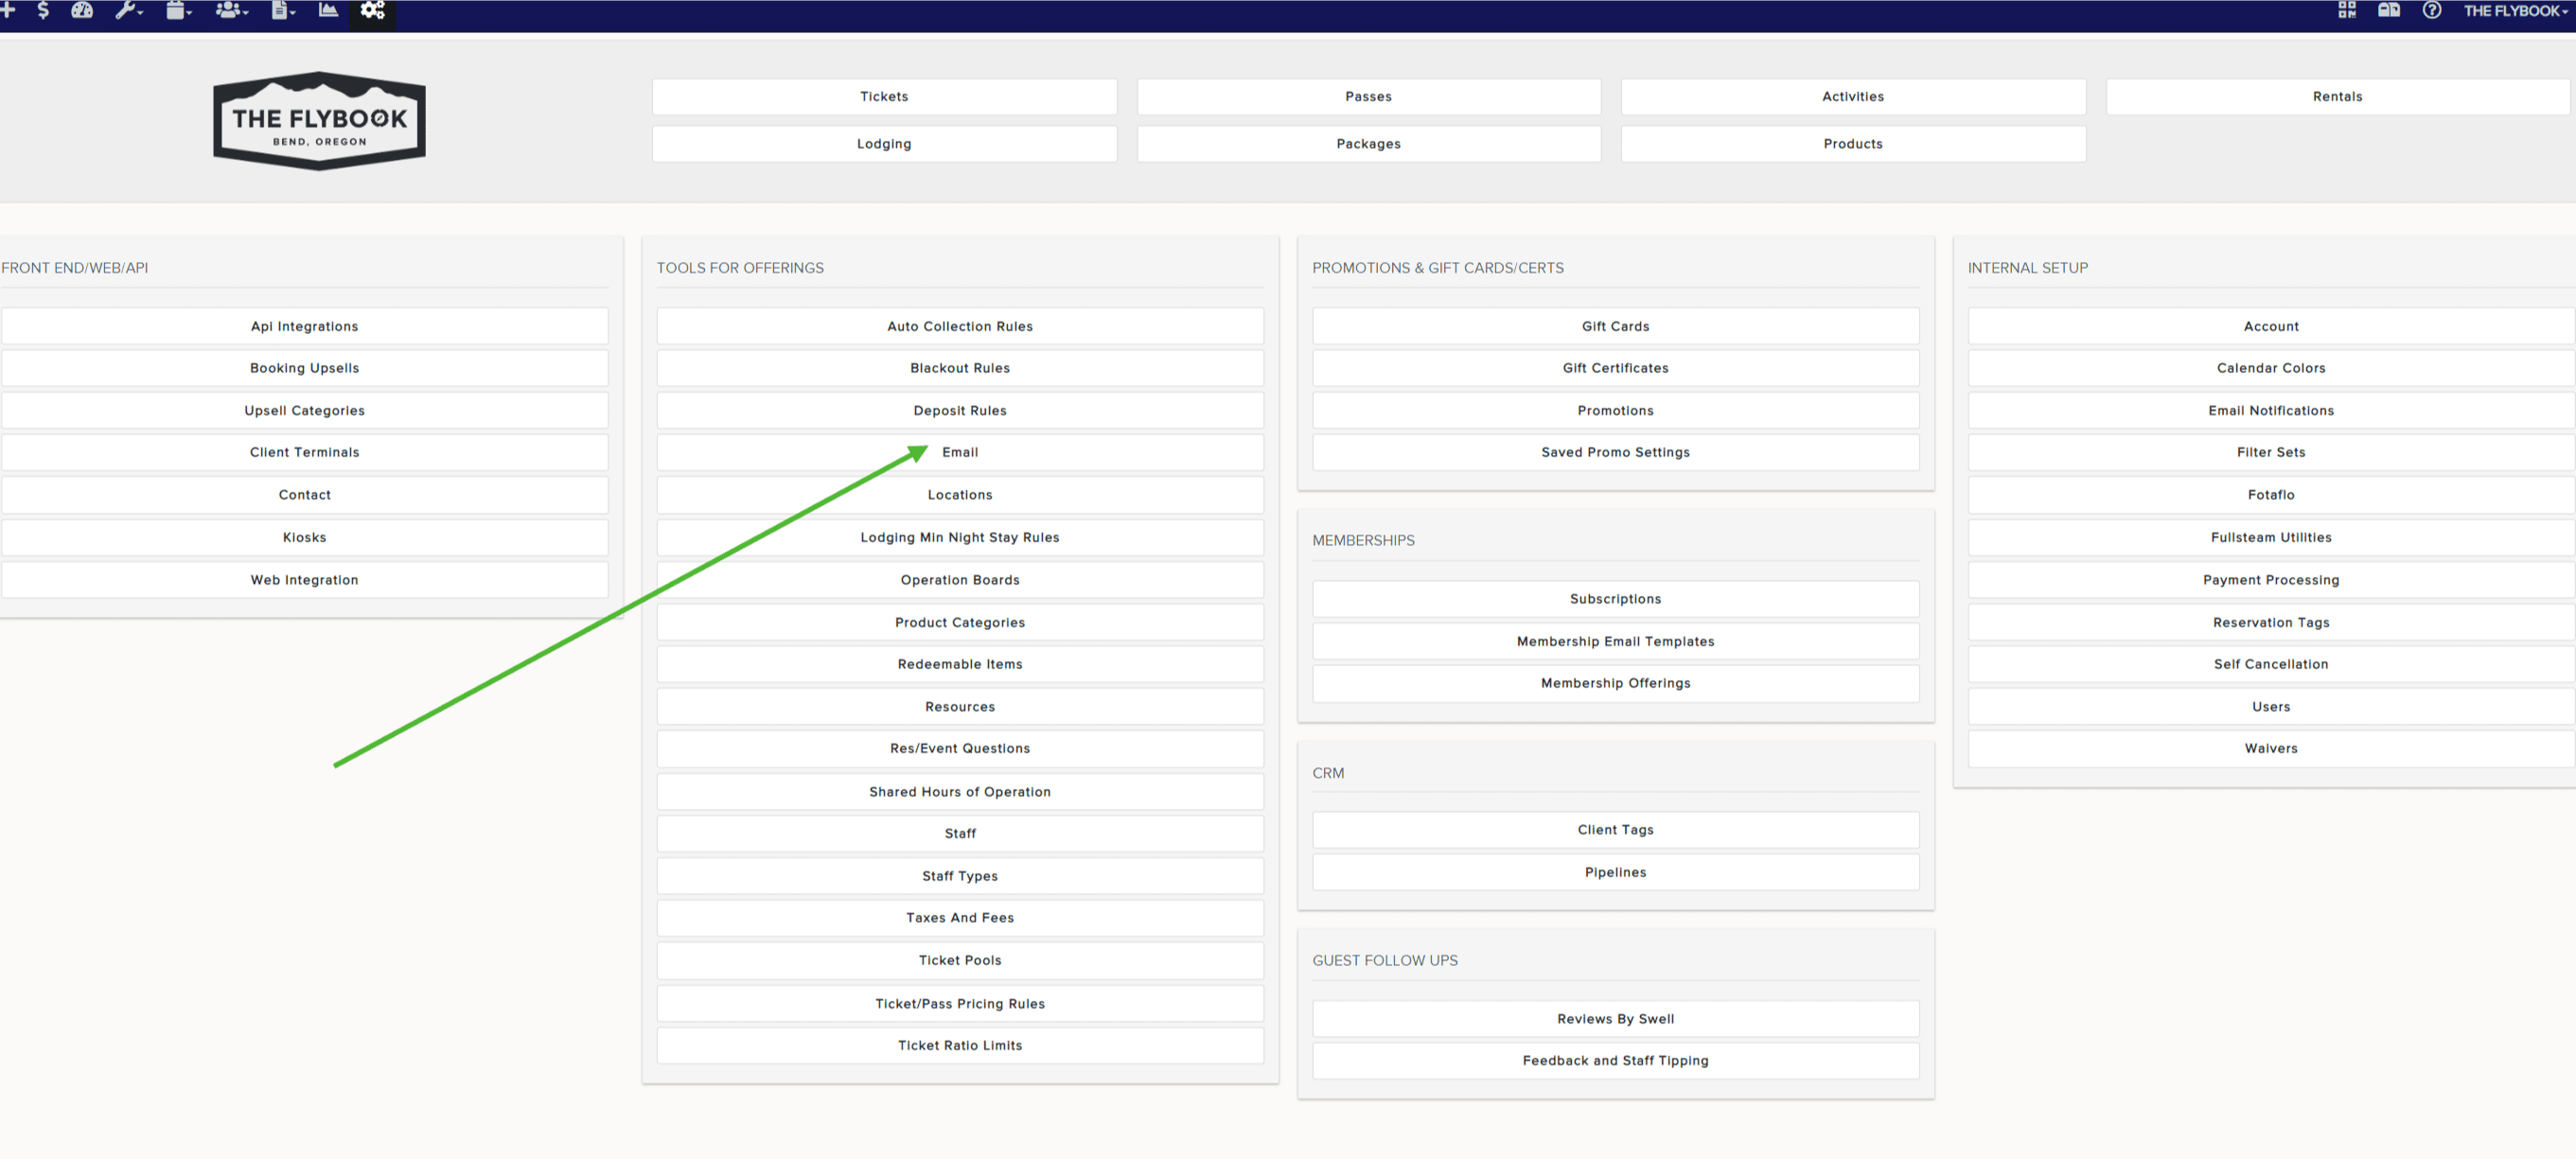Open the dashboard gauge icon
The width and height of the screenshot is (2576, 1159).
point(83,10)
